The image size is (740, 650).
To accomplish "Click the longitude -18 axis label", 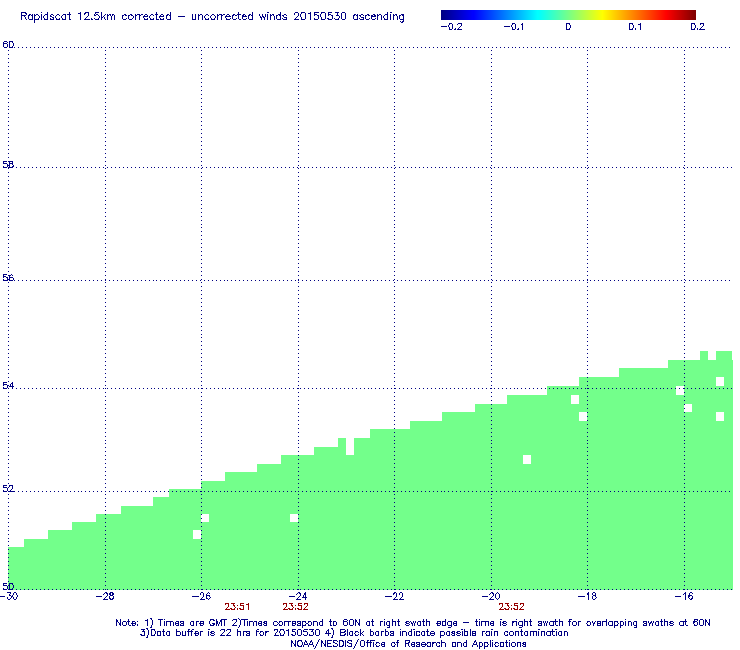I will 587,596.
